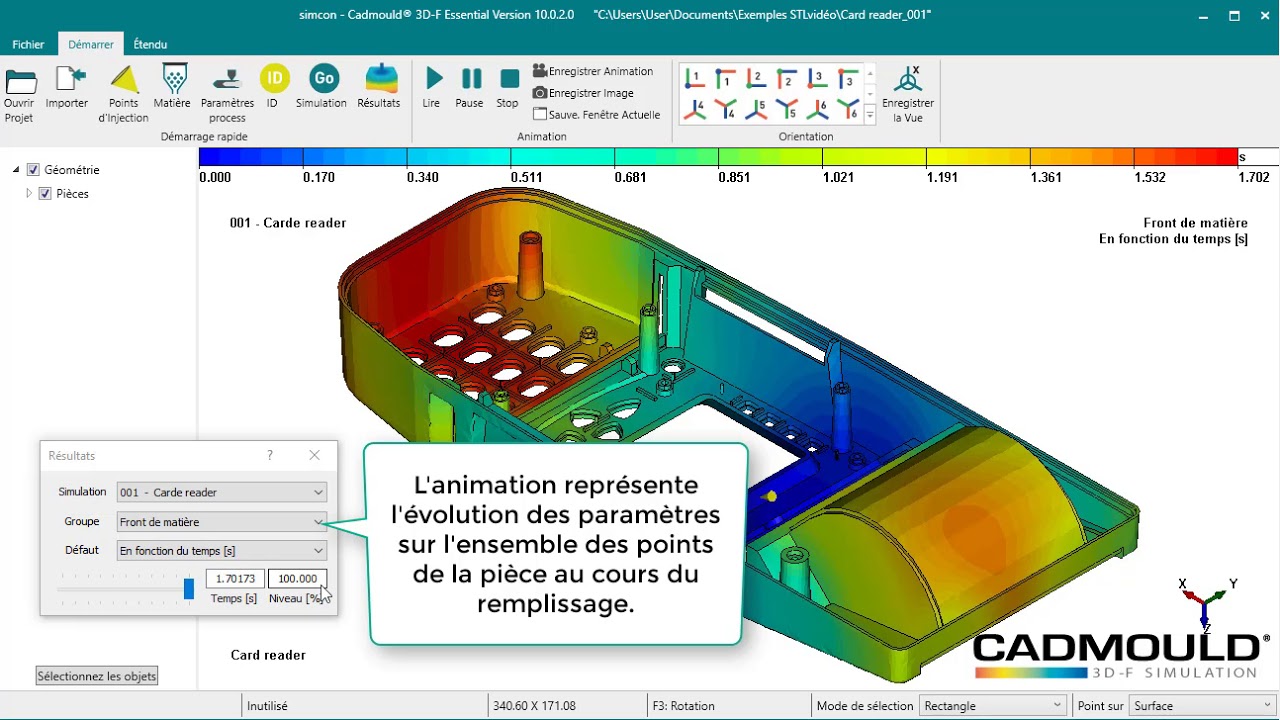Click the 340.60 X 171.08 status text
The width and height of the screenshot is (1280, 720).
(x=533, y=706)
